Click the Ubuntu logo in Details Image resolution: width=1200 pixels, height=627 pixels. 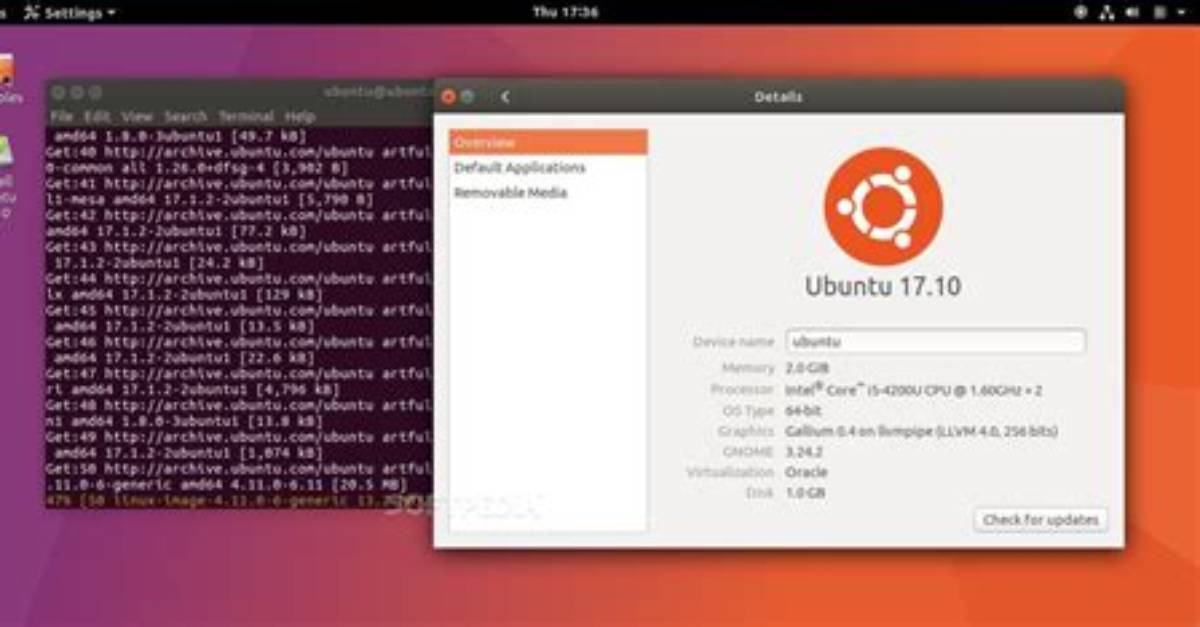coord(883,206)
